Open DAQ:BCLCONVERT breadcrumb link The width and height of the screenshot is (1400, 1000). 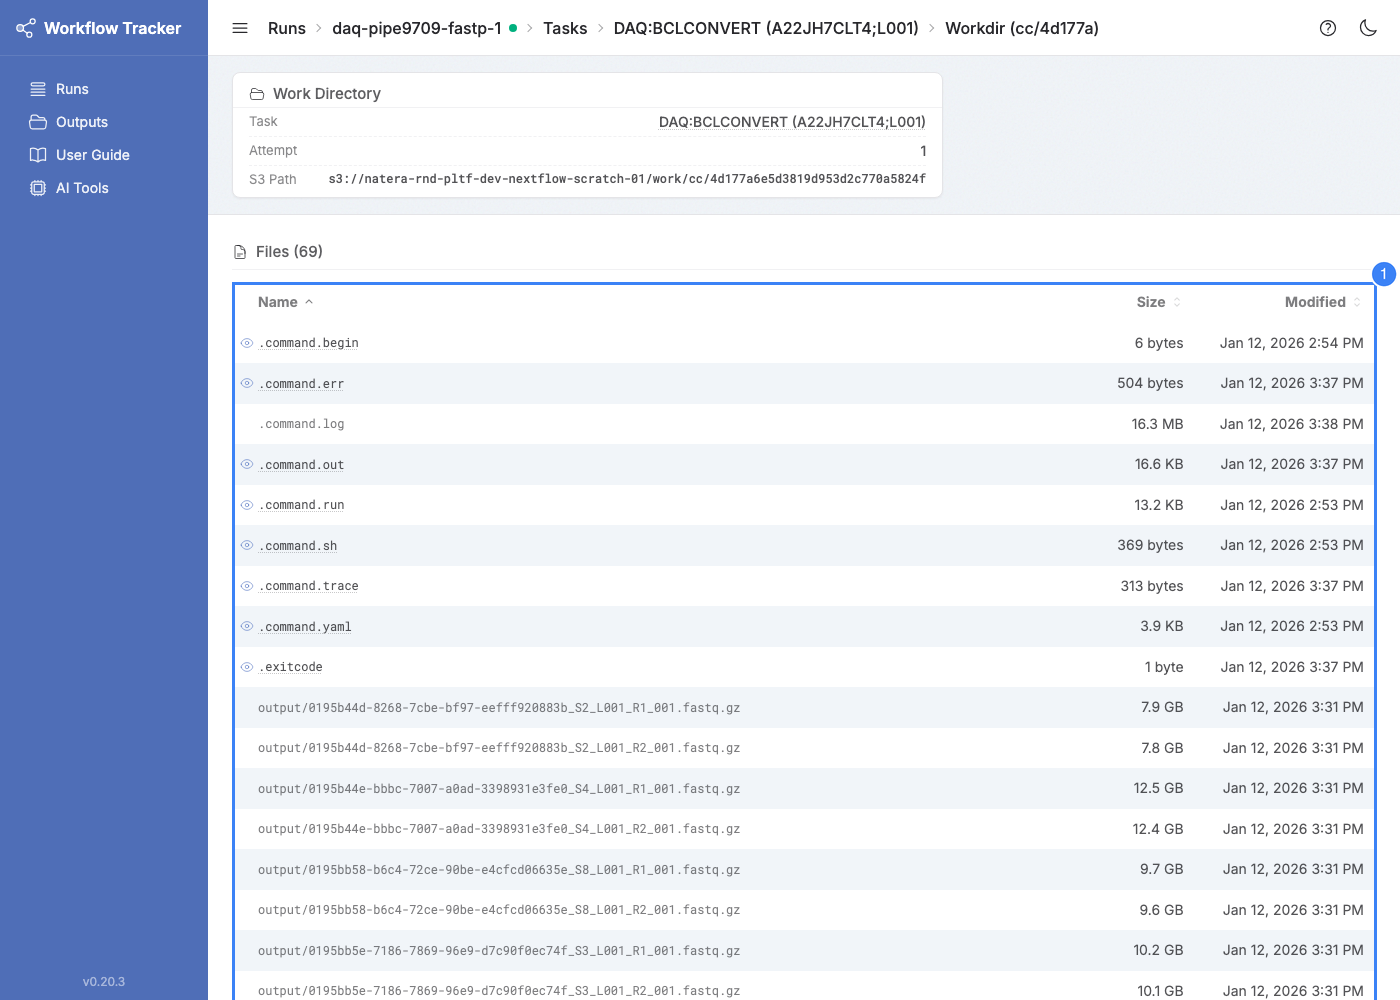coord(766,28)
